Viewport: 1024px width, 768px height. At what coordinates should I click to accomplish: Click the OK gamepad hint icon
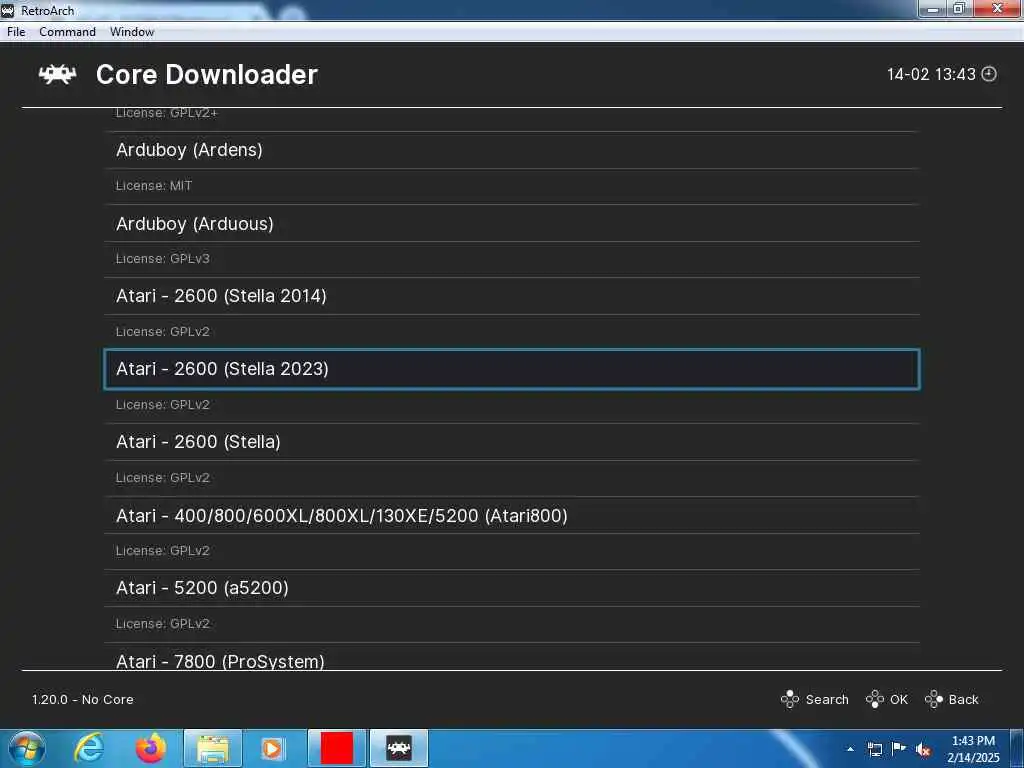[x=874, y=699]
